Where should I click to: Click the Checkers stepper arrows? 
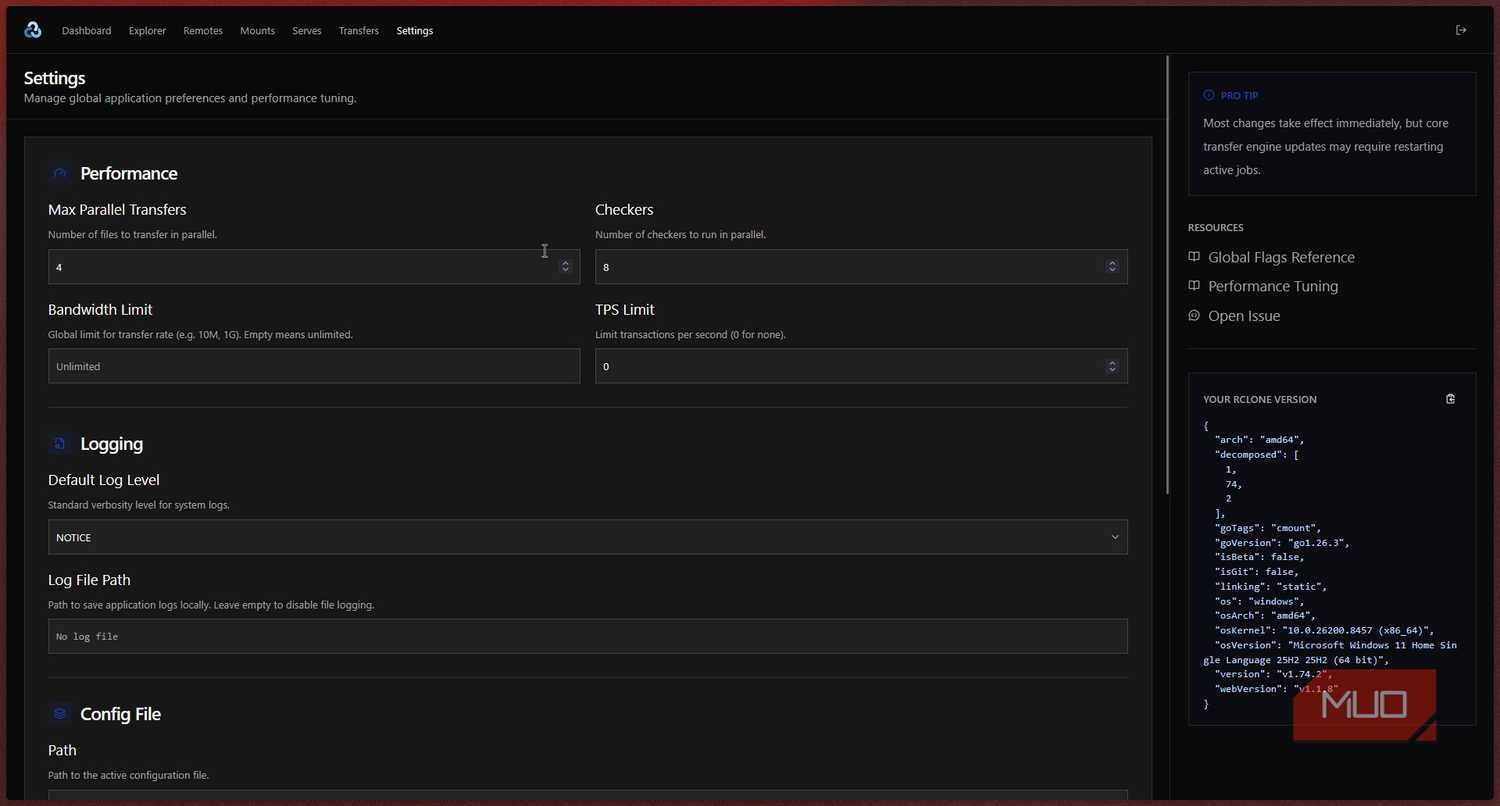tap(1112, 267)
